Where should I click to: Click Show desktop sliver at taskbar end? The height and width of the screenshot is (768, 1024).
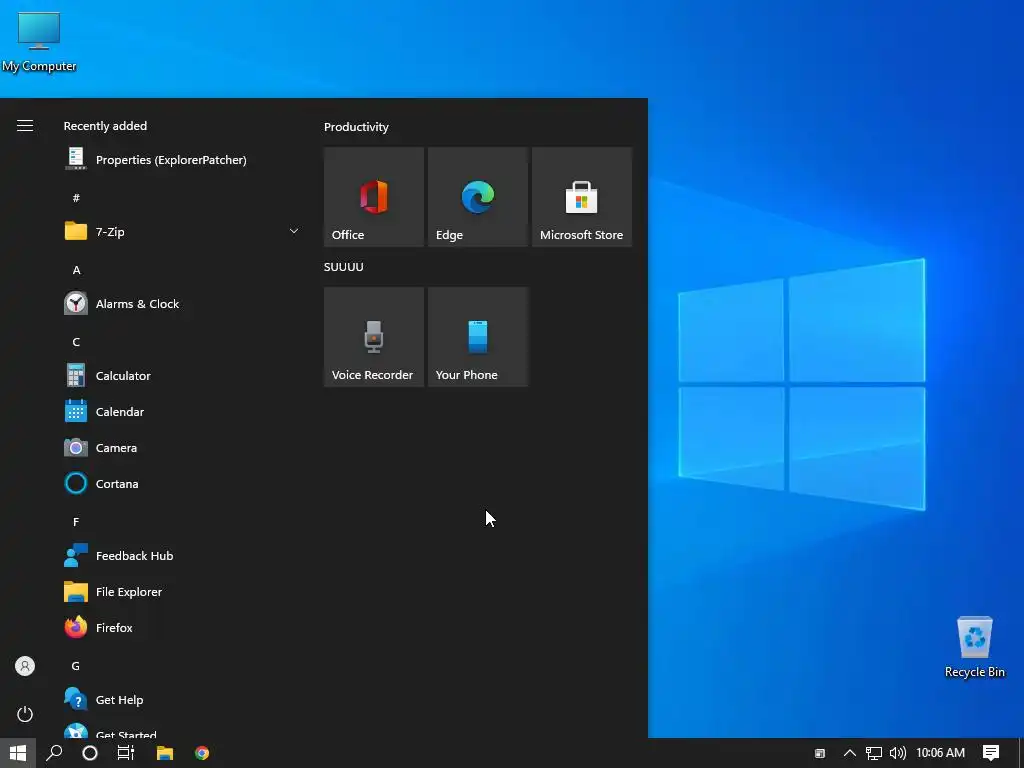[x=1021, y=753]
